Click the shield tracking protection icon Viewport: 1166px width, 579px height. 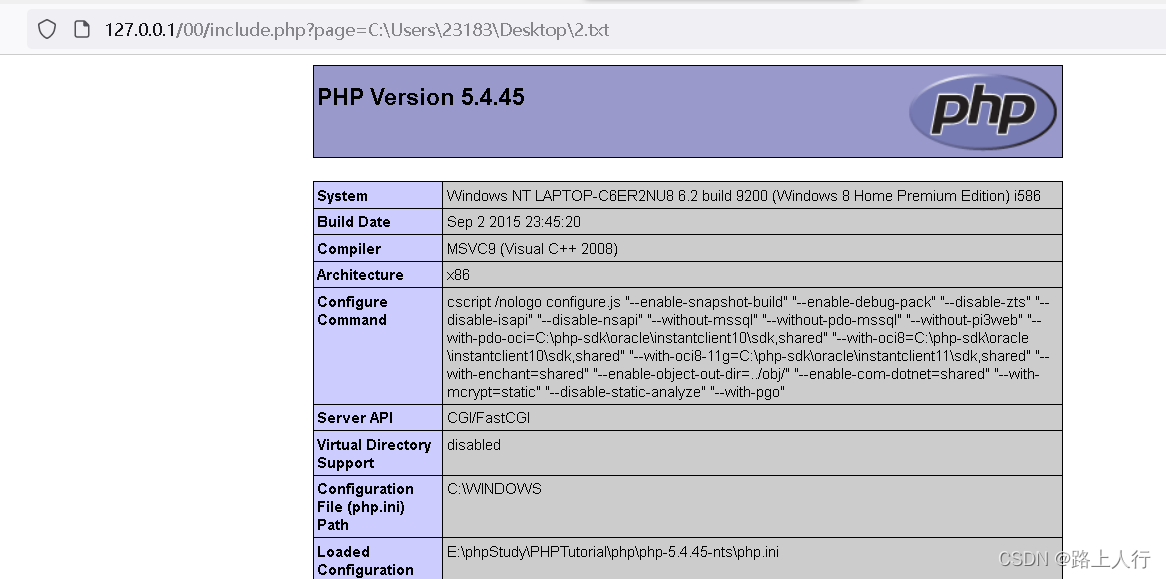point(47,30)
